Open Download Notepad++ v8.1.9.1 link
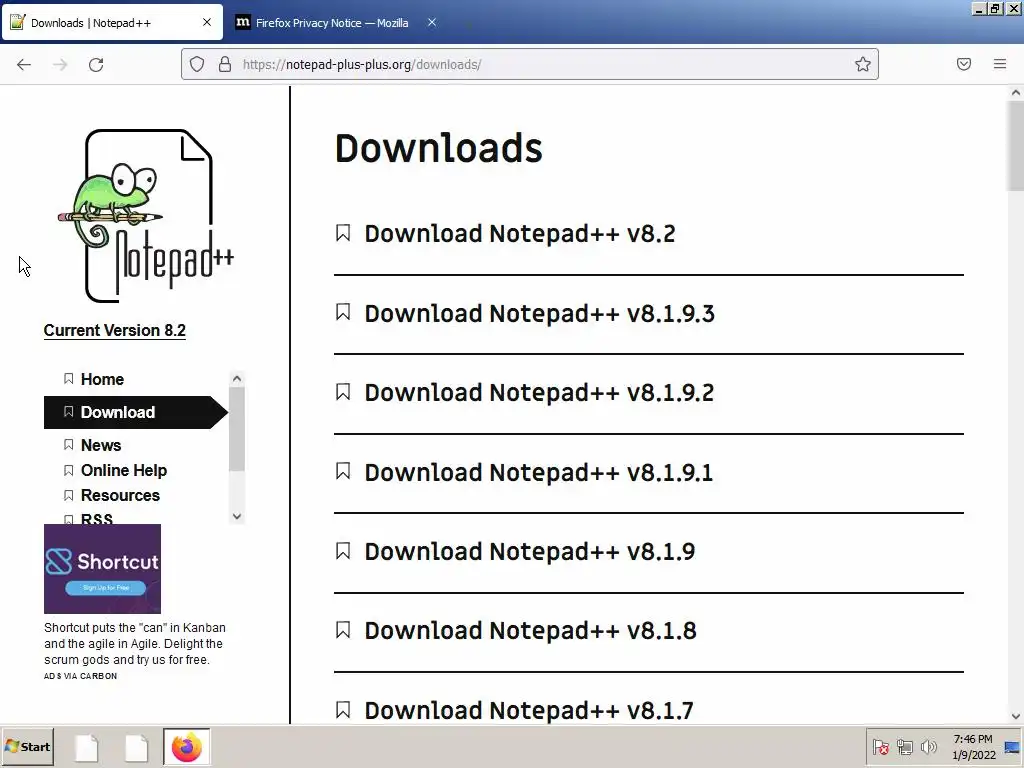Screen dimensions: 1024x768 coord(539,472)
